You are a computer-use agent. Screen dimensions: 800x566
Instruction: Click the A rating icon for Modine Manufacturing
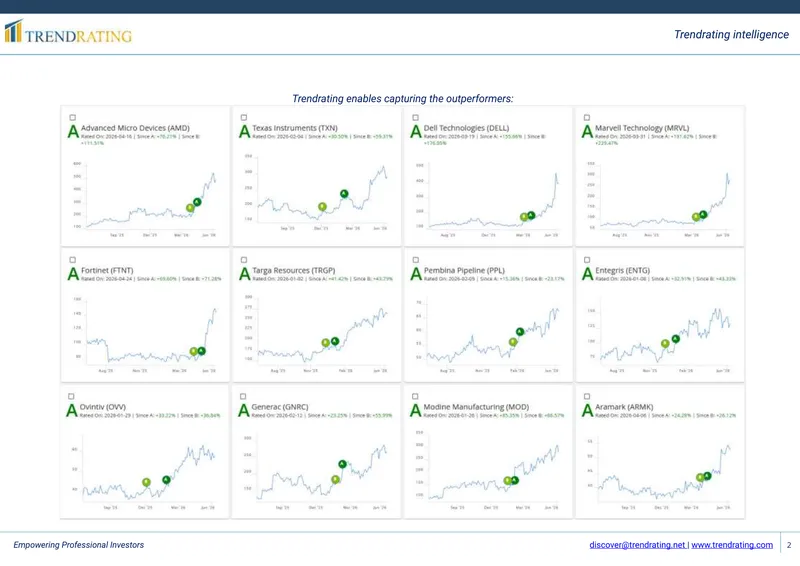tap(416, 410)
